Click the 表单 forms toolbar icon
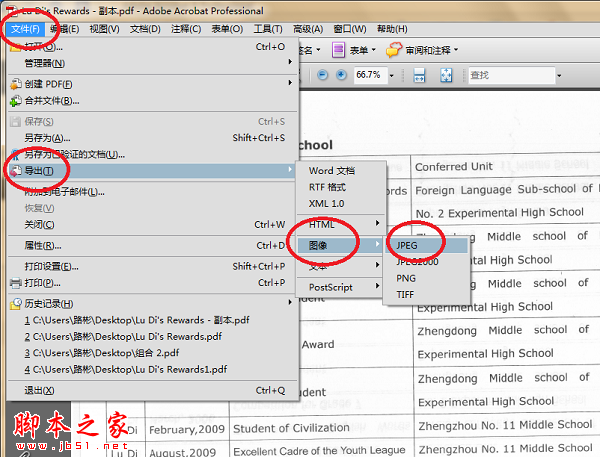Viewport: 600px width, 457px height. (338, 50)
